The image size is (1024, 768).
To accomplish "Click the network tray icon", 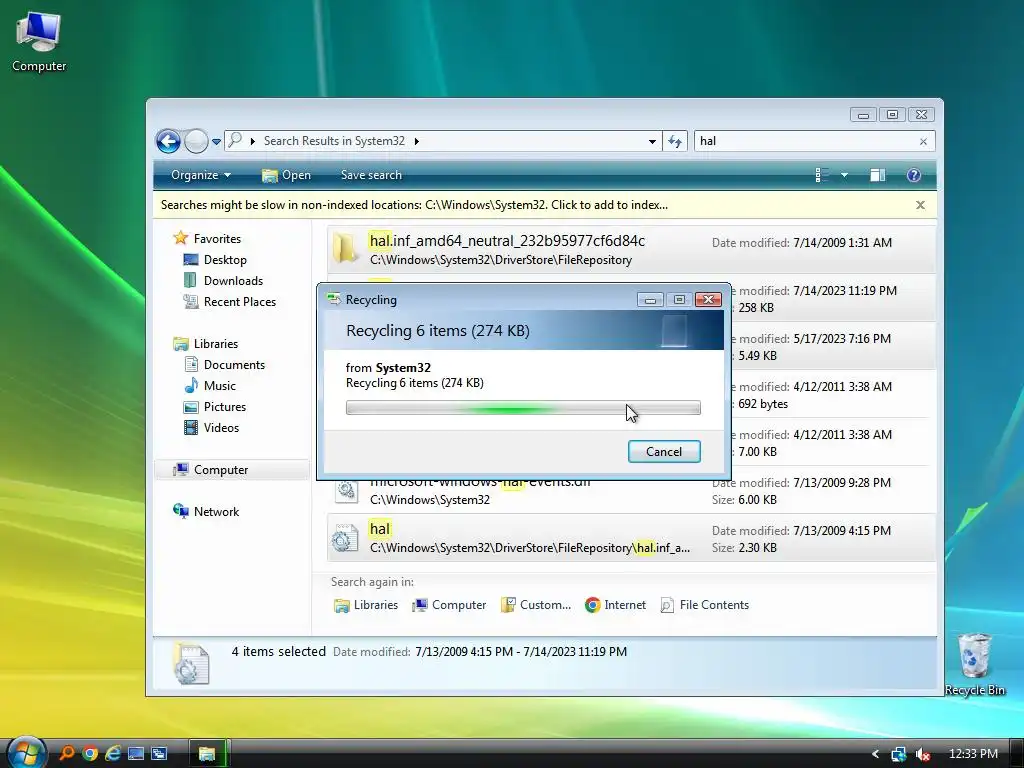I will click(899, 754).
